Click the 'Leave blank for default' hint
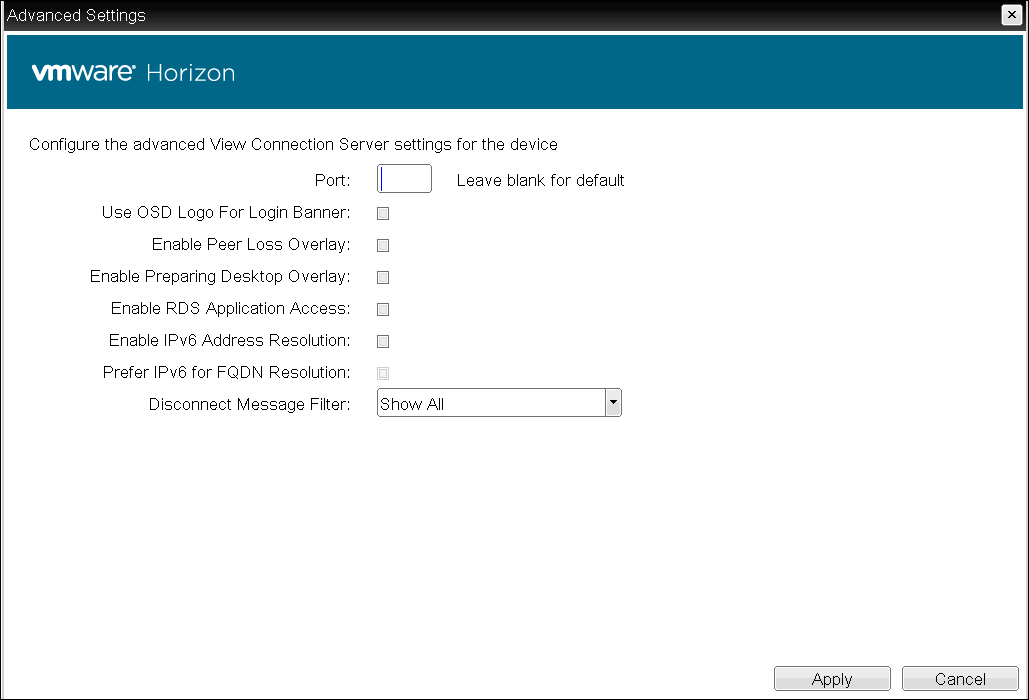The width and height of the screenshot is (1029, 700). [x=540, y=180]
